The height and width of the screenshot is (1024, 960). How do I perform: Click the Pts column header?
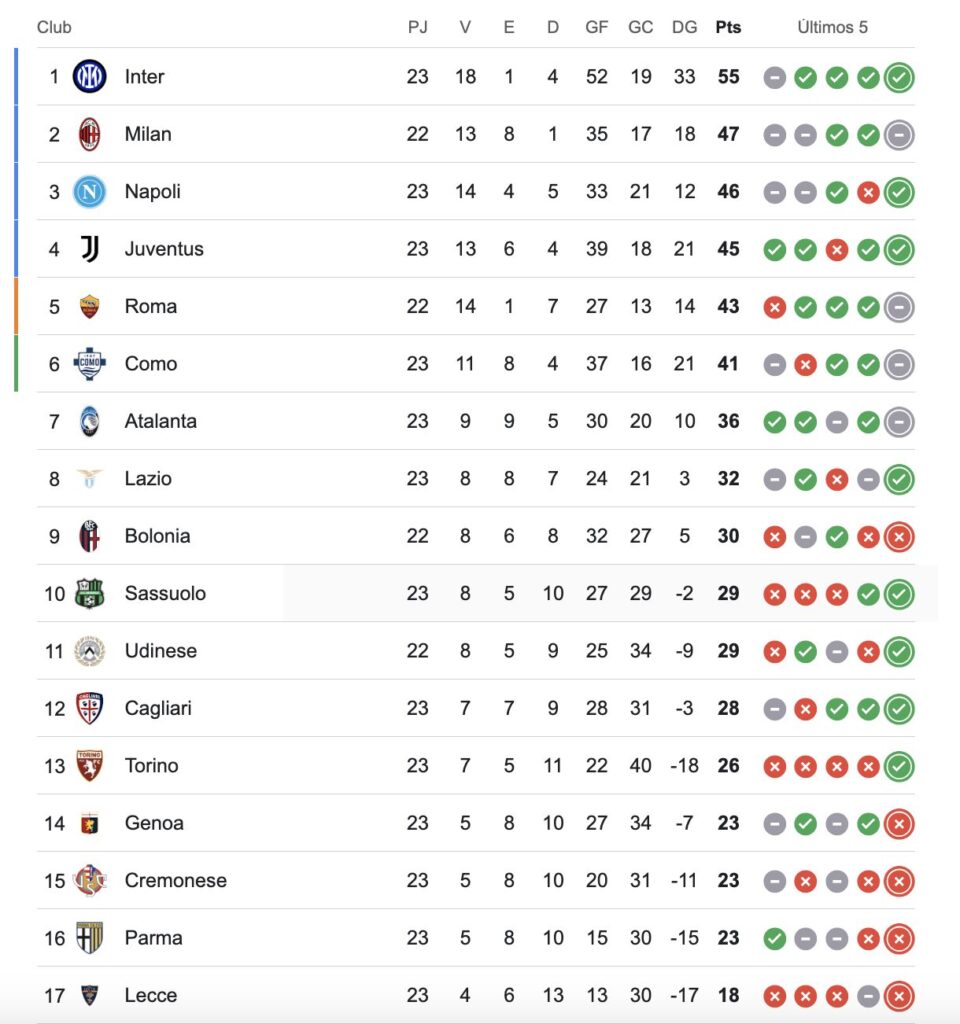[728, 27]
